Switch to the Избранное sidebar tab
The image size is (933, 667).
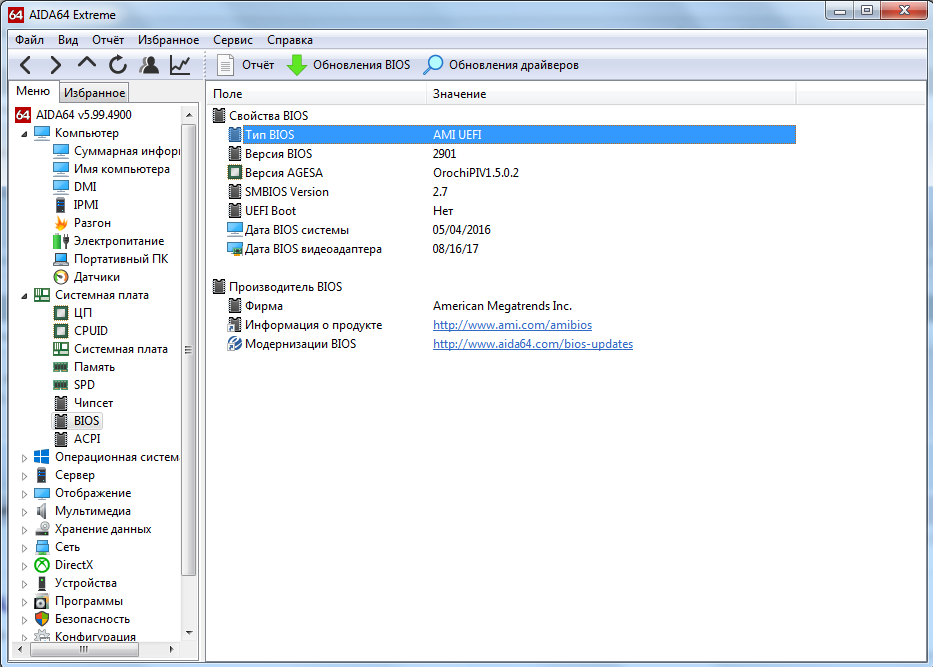pos(95,93)
